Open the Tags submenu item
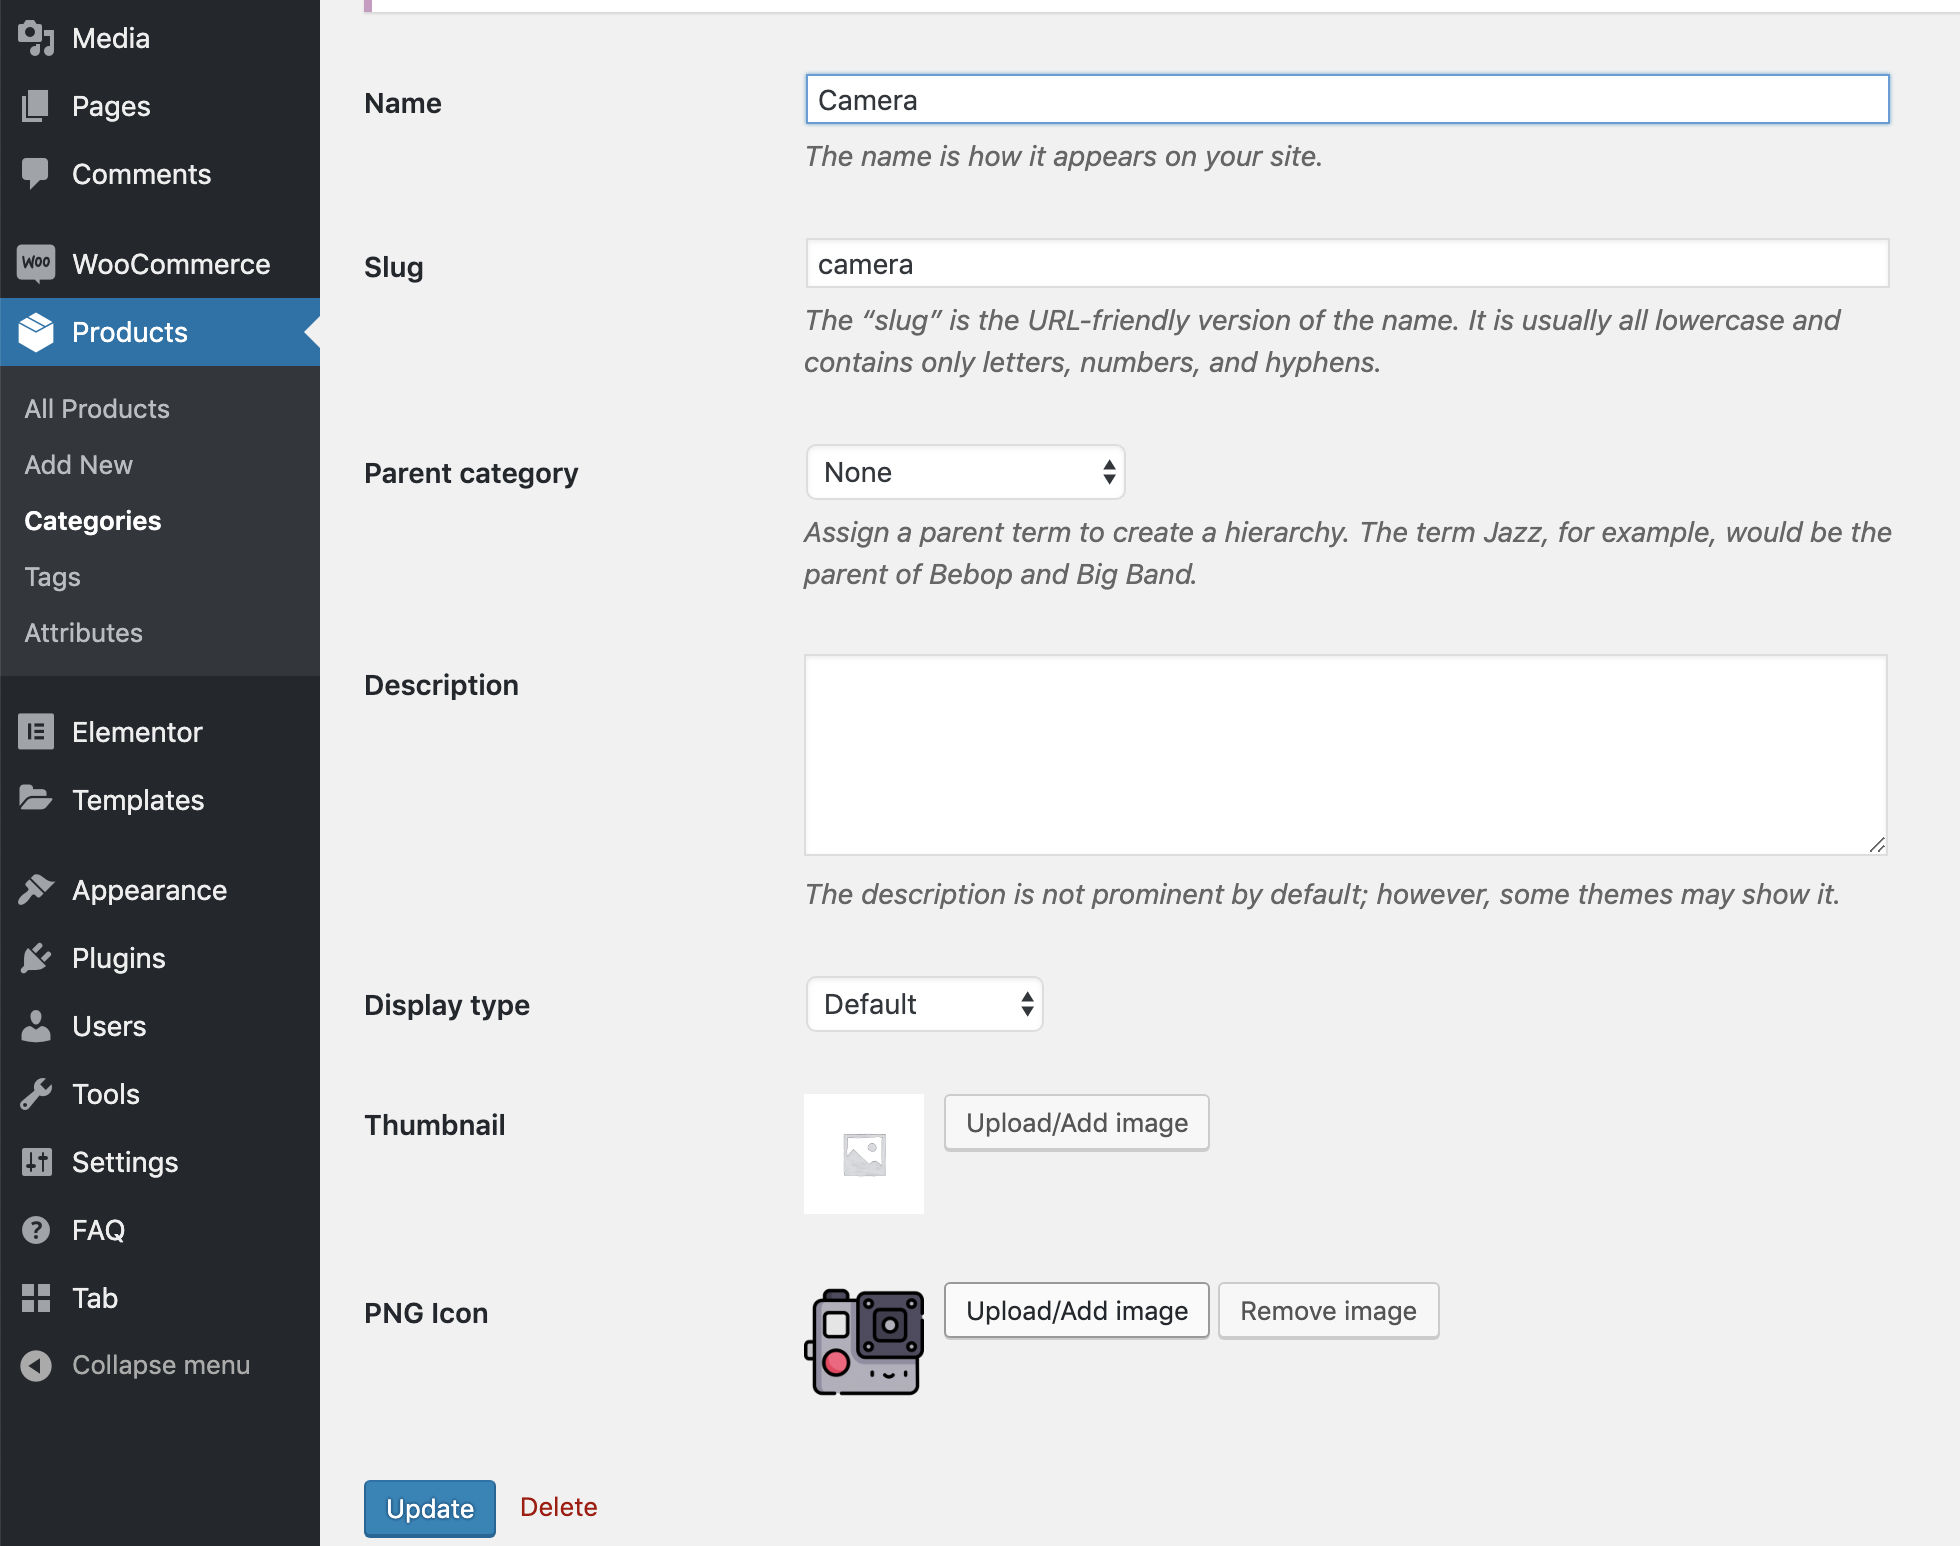 click(x=52, y=576)
